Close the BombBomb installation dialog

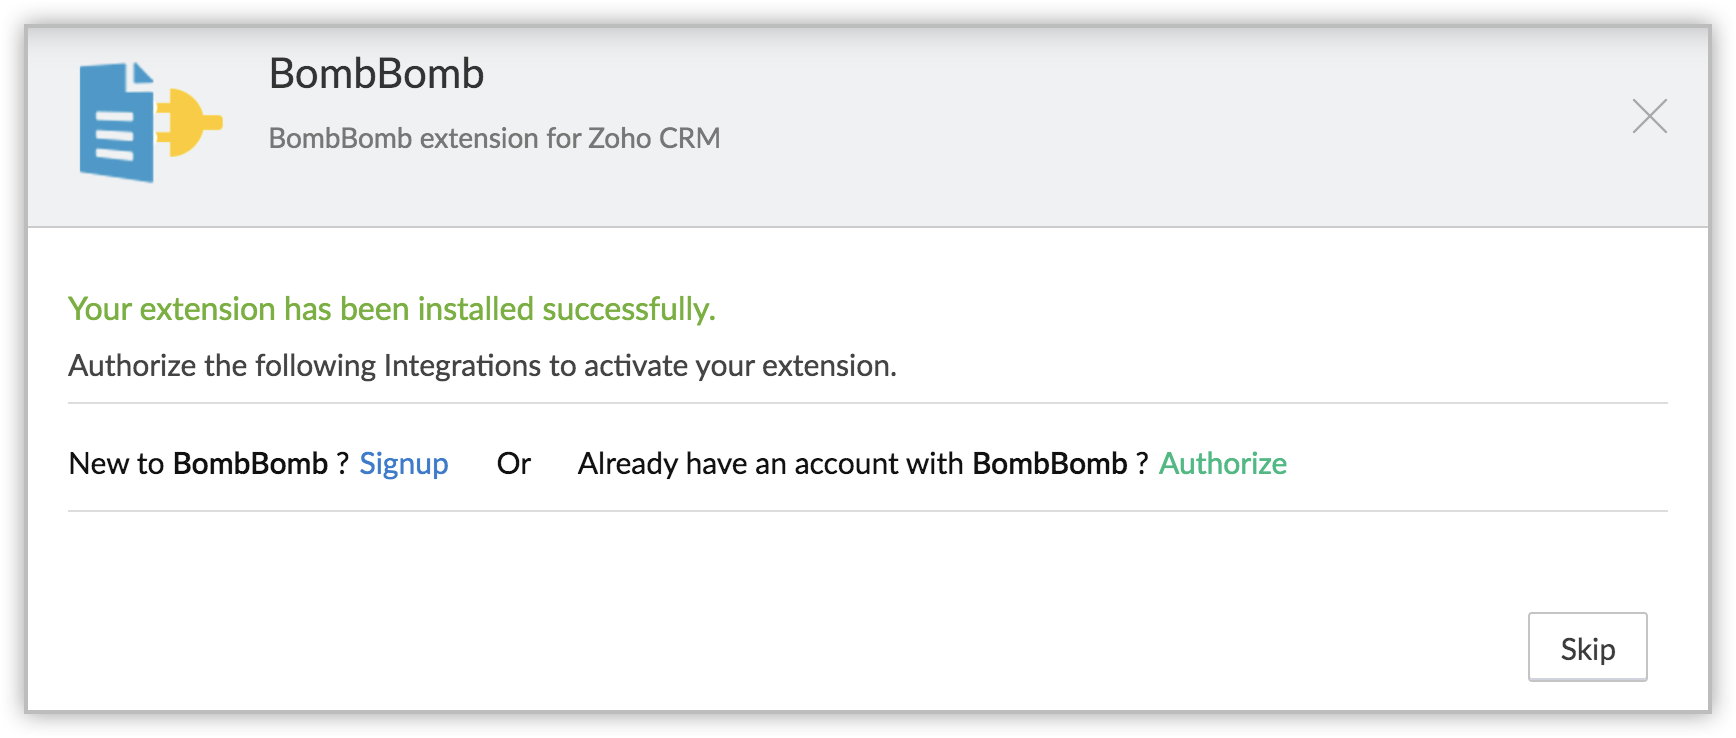pos(1649,116)
